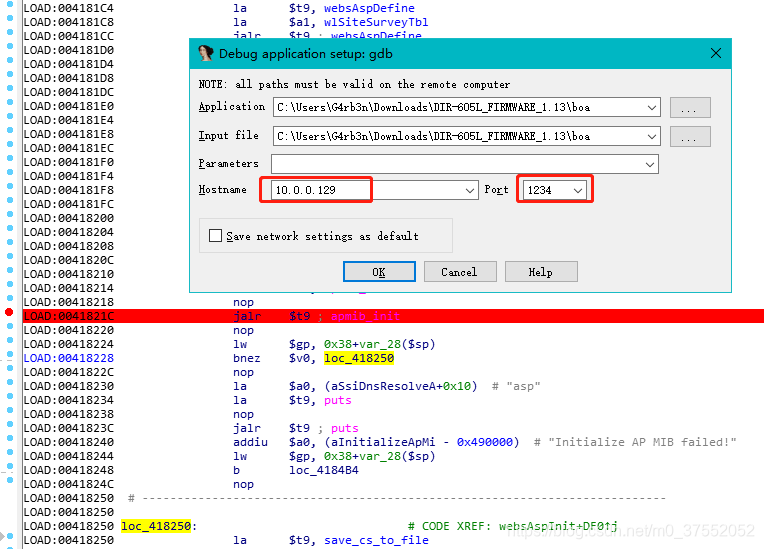Click the websAspDefine symbol at 004181C4
Image resolution: width=764 pixels, height=549 pixels.
pos(369,8)
